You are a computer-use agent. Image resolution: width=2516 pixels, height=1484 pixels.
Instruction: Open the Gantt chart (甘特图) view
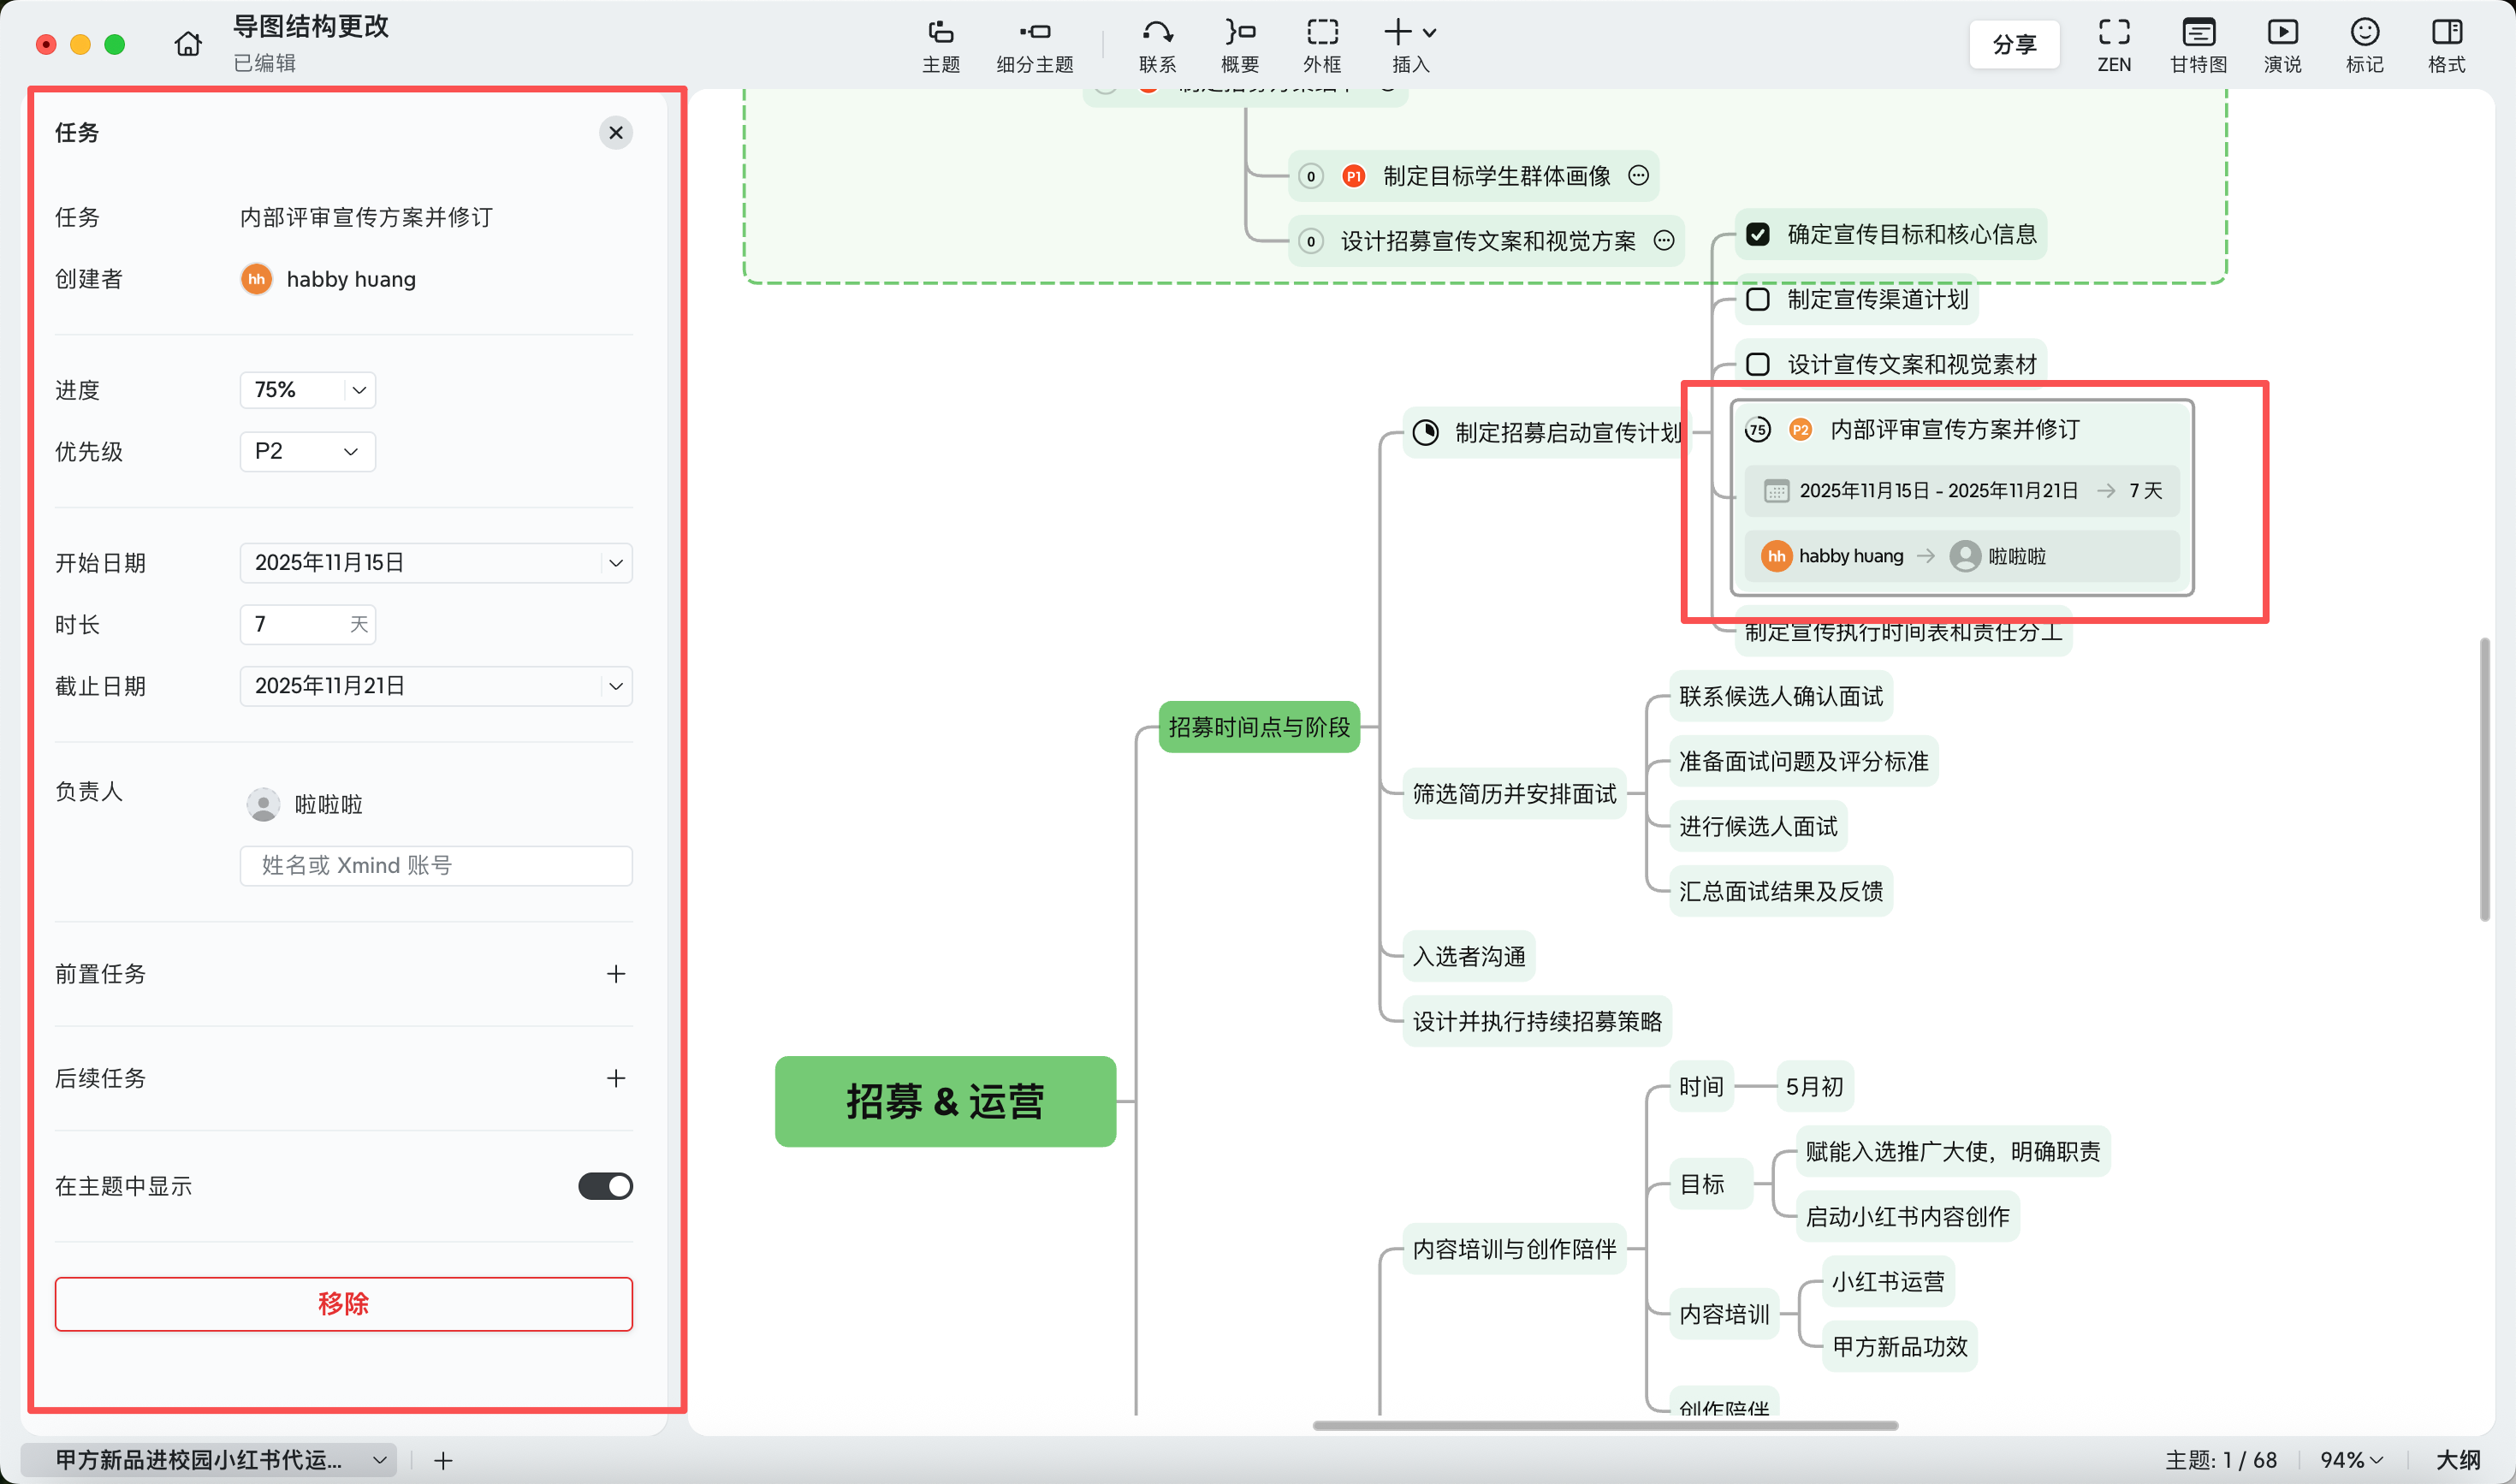click(2198, 33)
